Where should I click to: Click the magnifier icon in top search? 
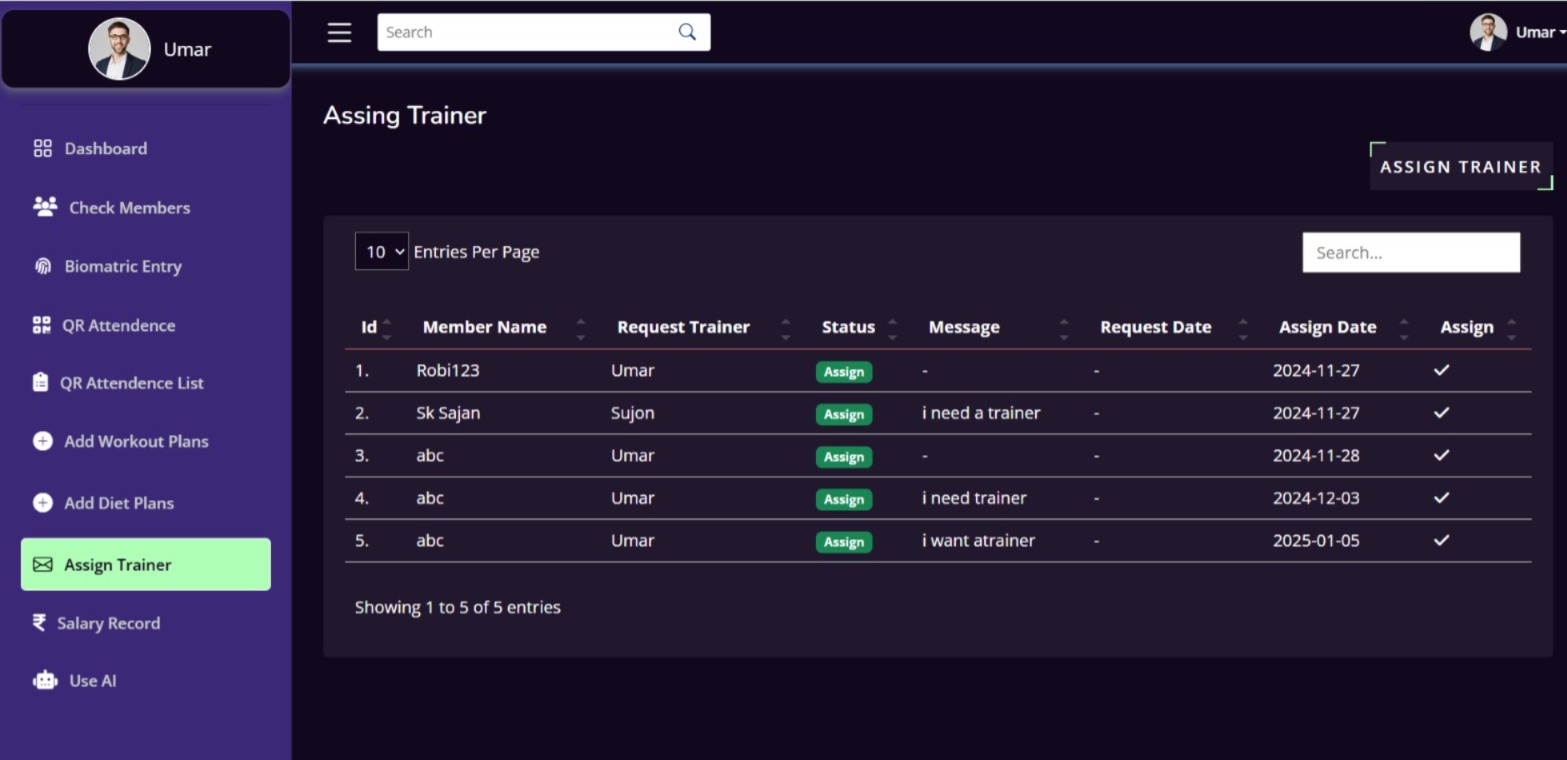click(x=687, y=32)
